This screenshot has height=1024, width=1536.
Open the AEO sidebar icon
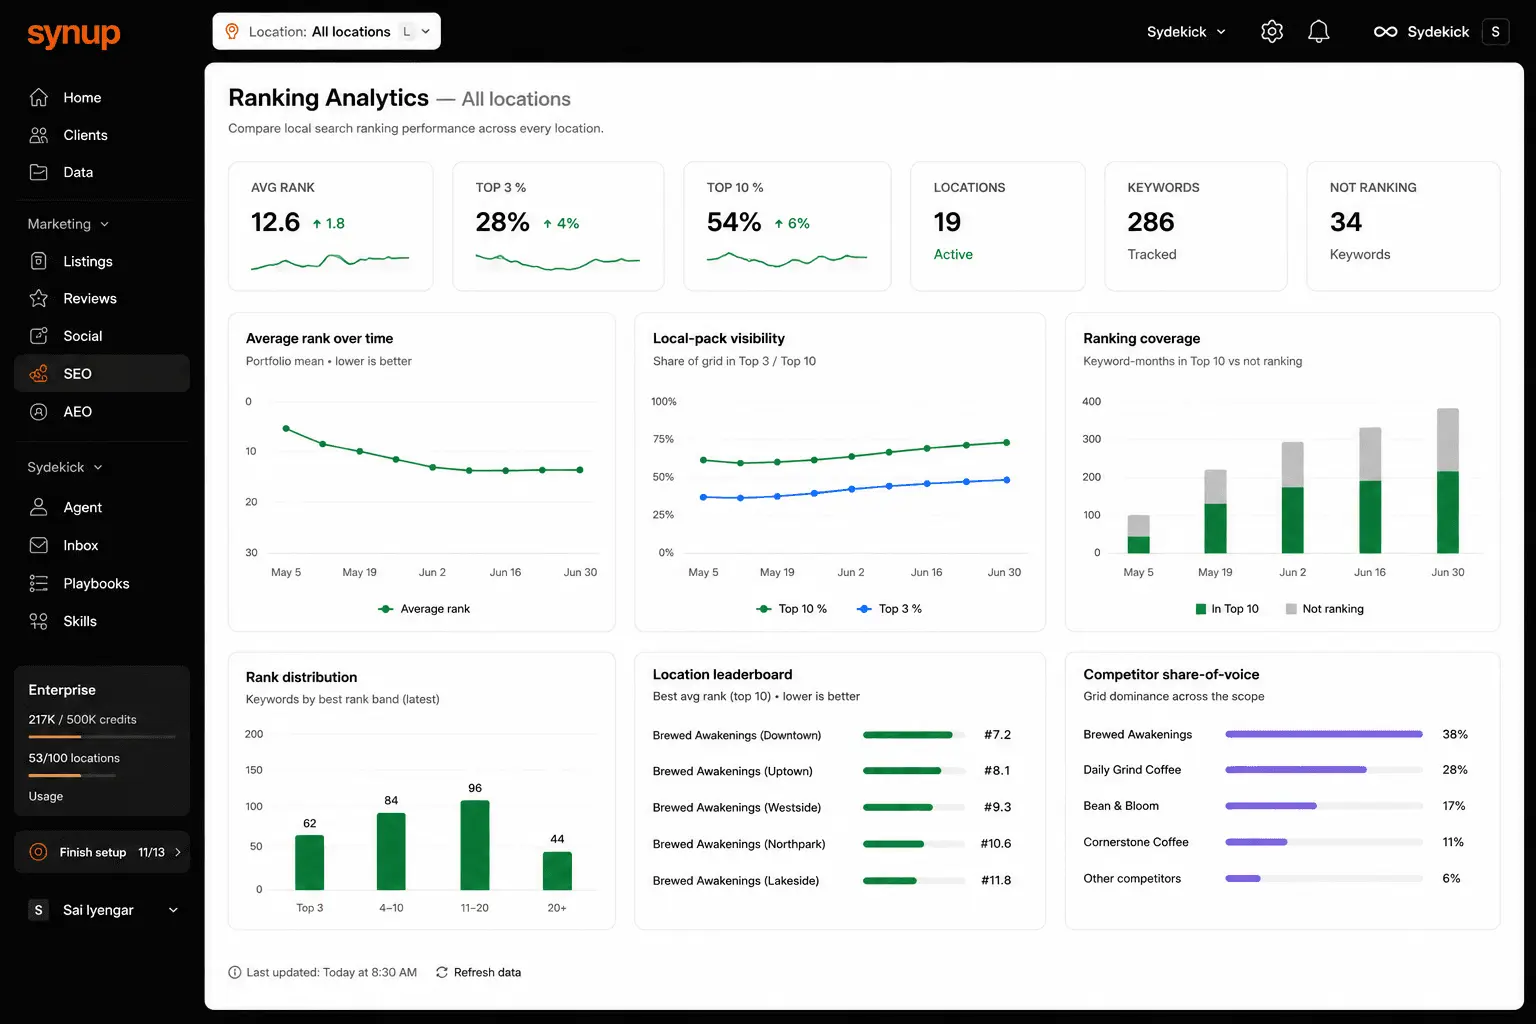(39, 411)
